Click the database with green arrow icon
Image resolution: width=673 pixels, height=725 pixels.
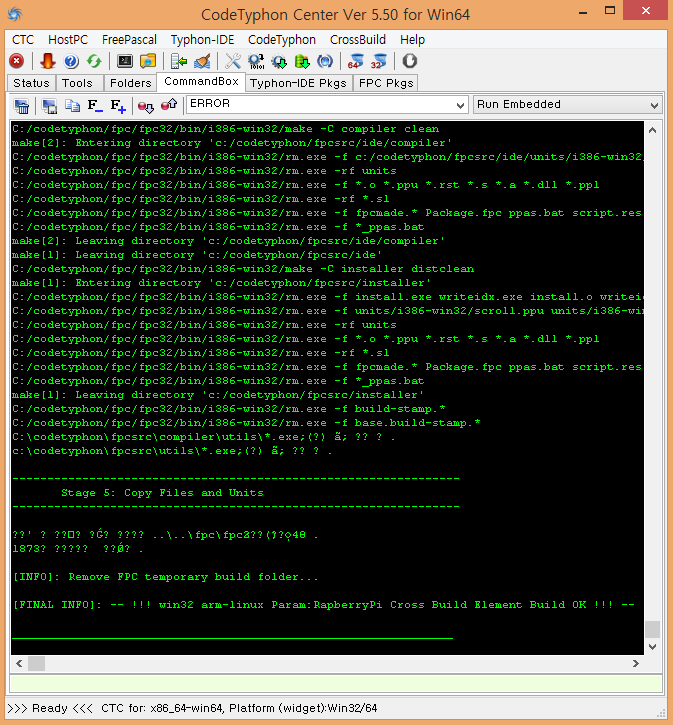point(302,61)
